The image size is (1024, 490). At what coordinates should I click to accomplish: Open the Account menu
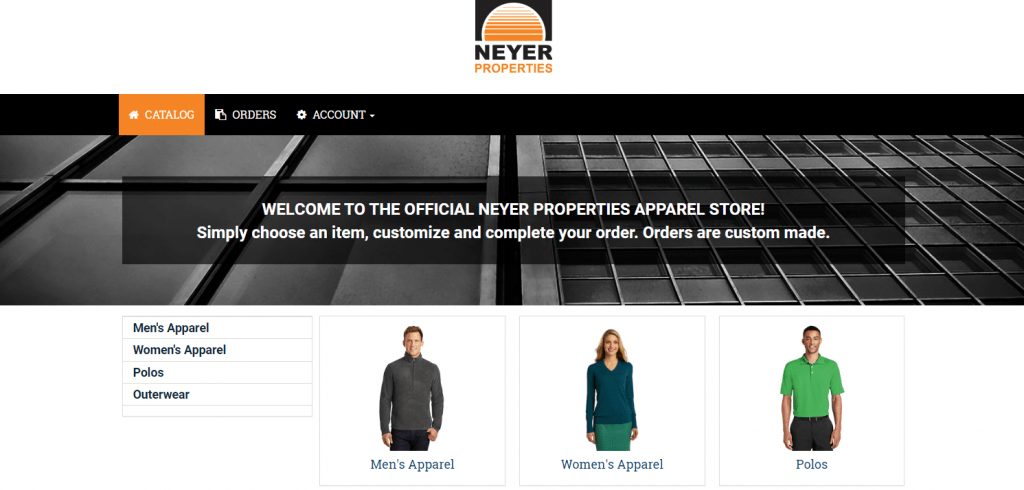tap(336, 114)
